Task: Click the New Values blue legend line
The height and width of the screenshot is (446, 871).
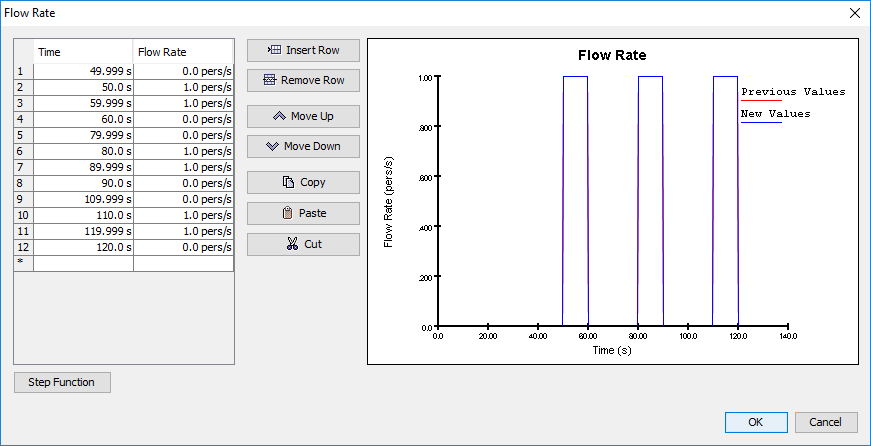Action: point(761,122)
